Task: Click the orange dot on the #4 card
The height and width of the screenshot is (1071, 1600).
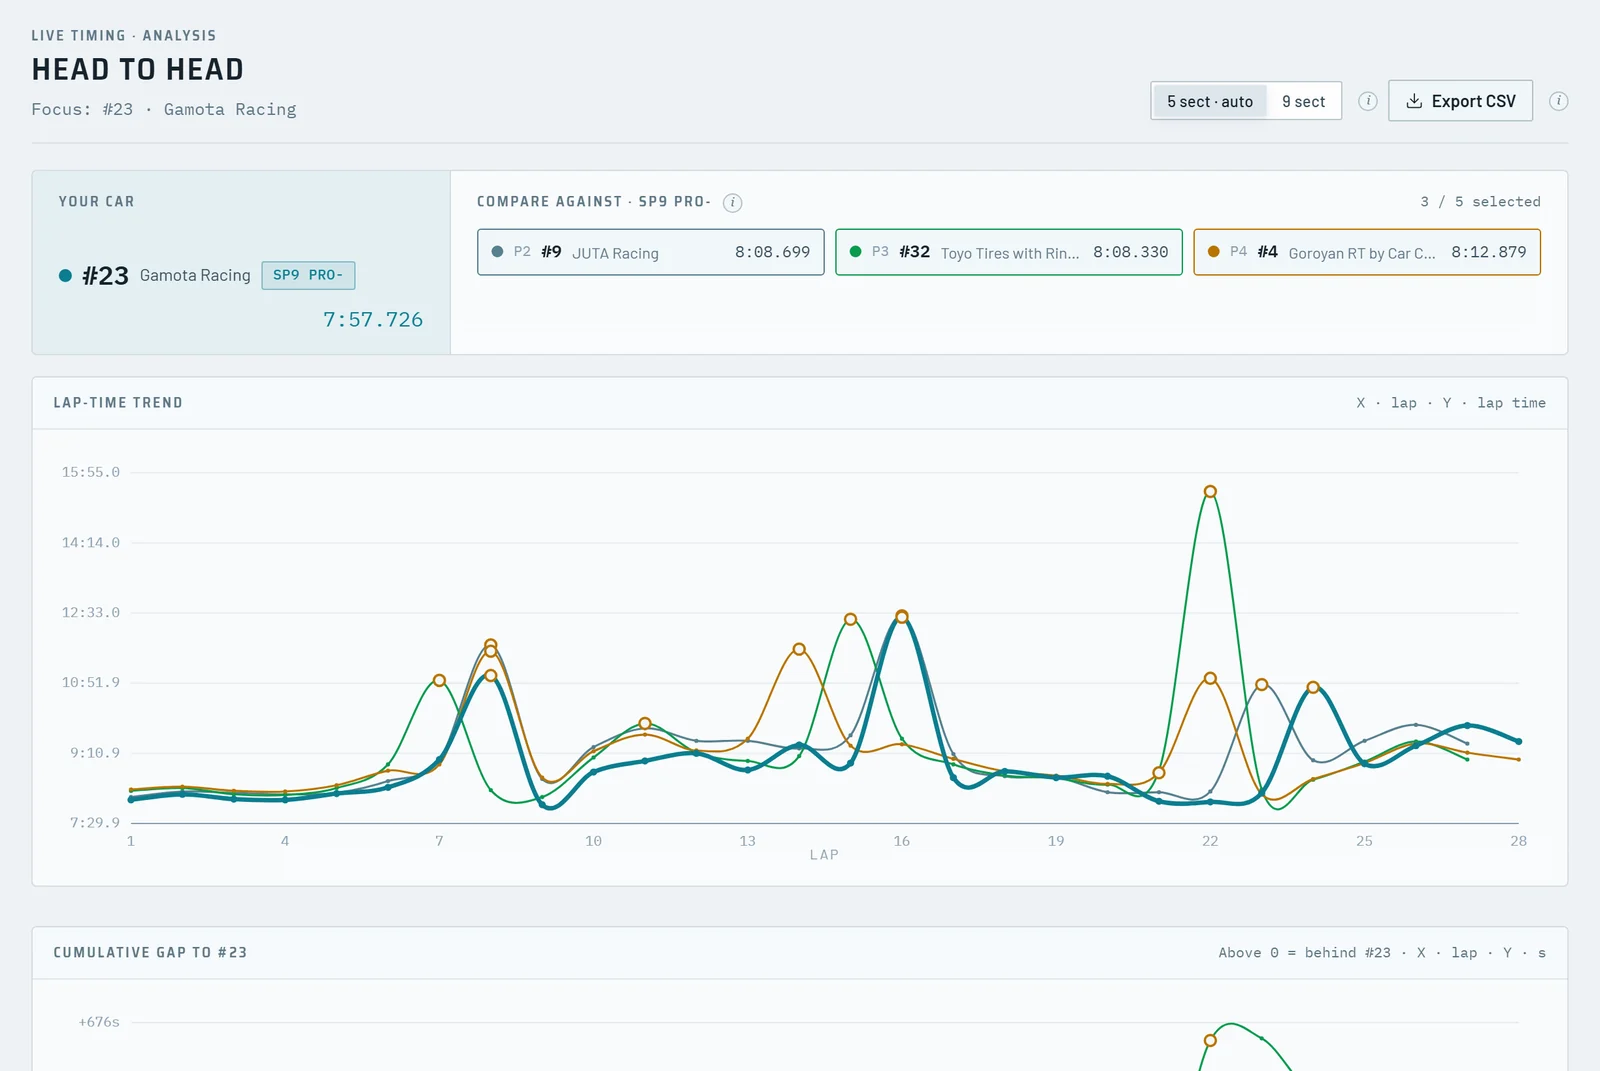Action: 1213,252
